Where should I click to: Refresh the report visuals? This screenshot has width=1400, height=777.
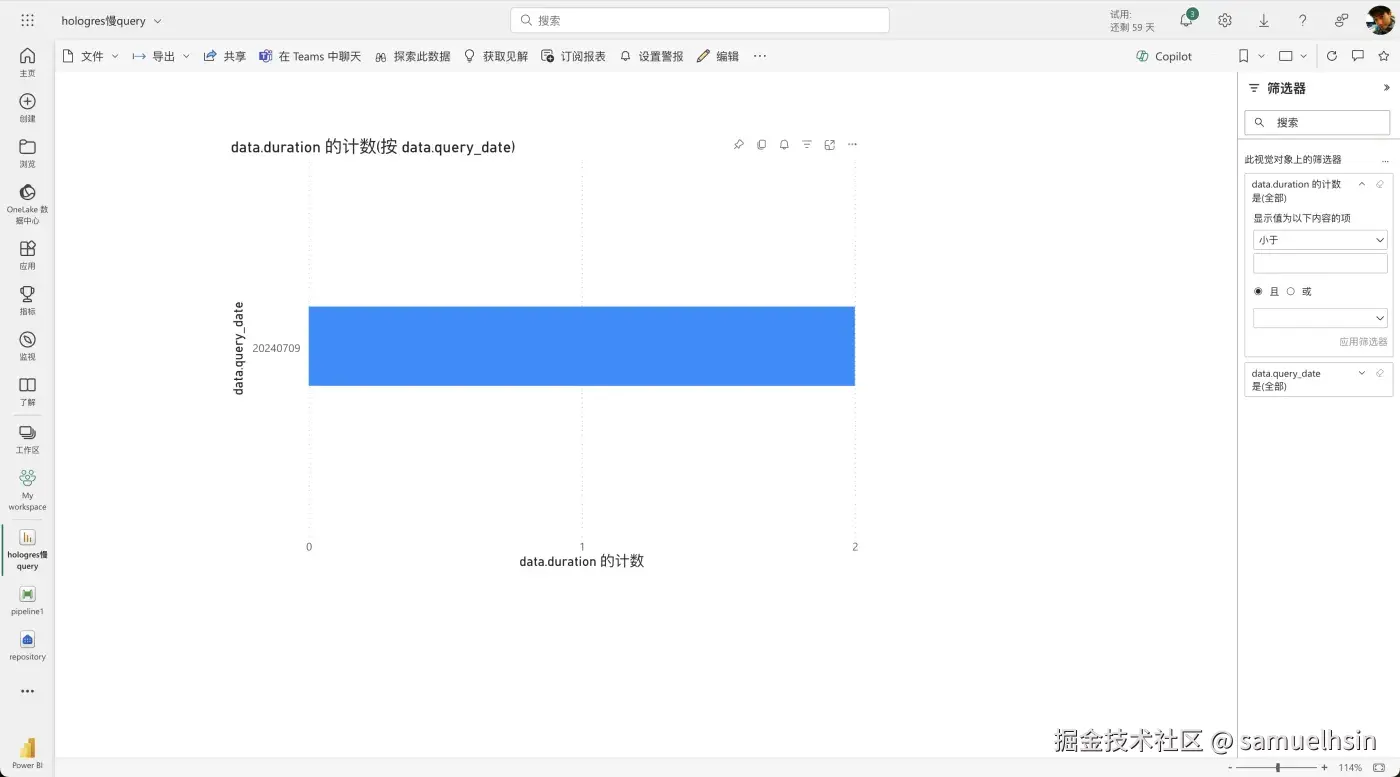[1332, 56]
